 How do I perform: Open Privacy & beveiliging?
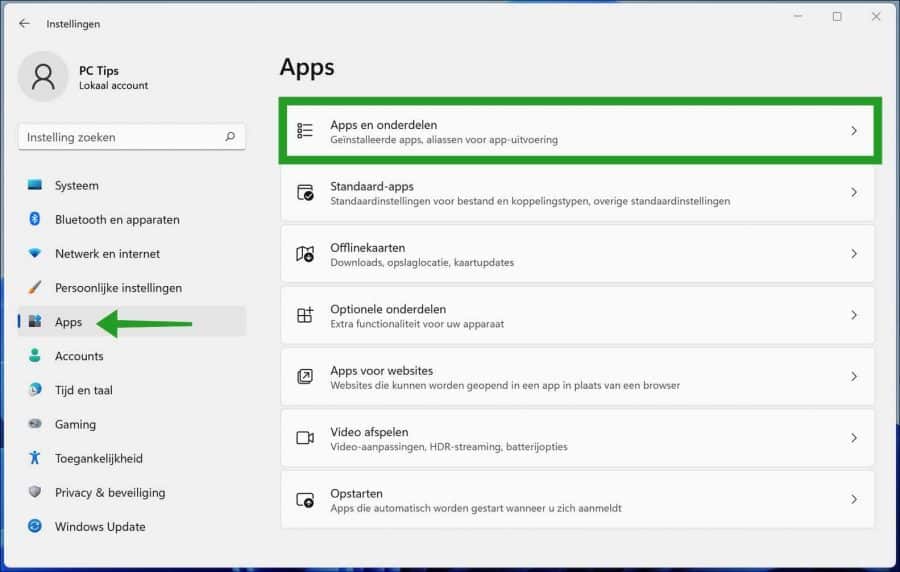click(x=132, y=492)
